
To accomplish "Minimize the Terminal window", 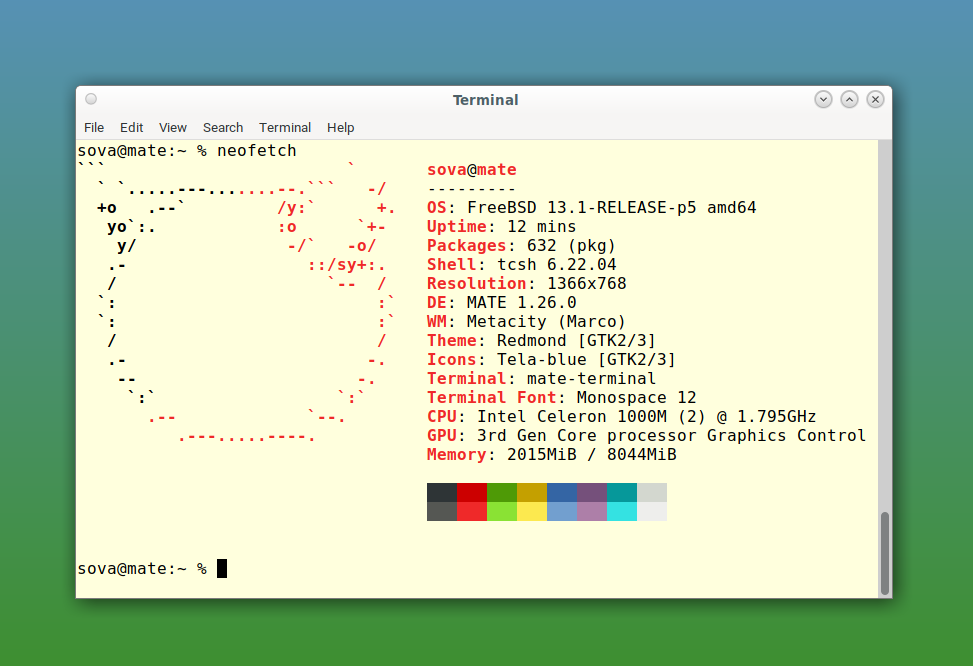I will (823, 99).
